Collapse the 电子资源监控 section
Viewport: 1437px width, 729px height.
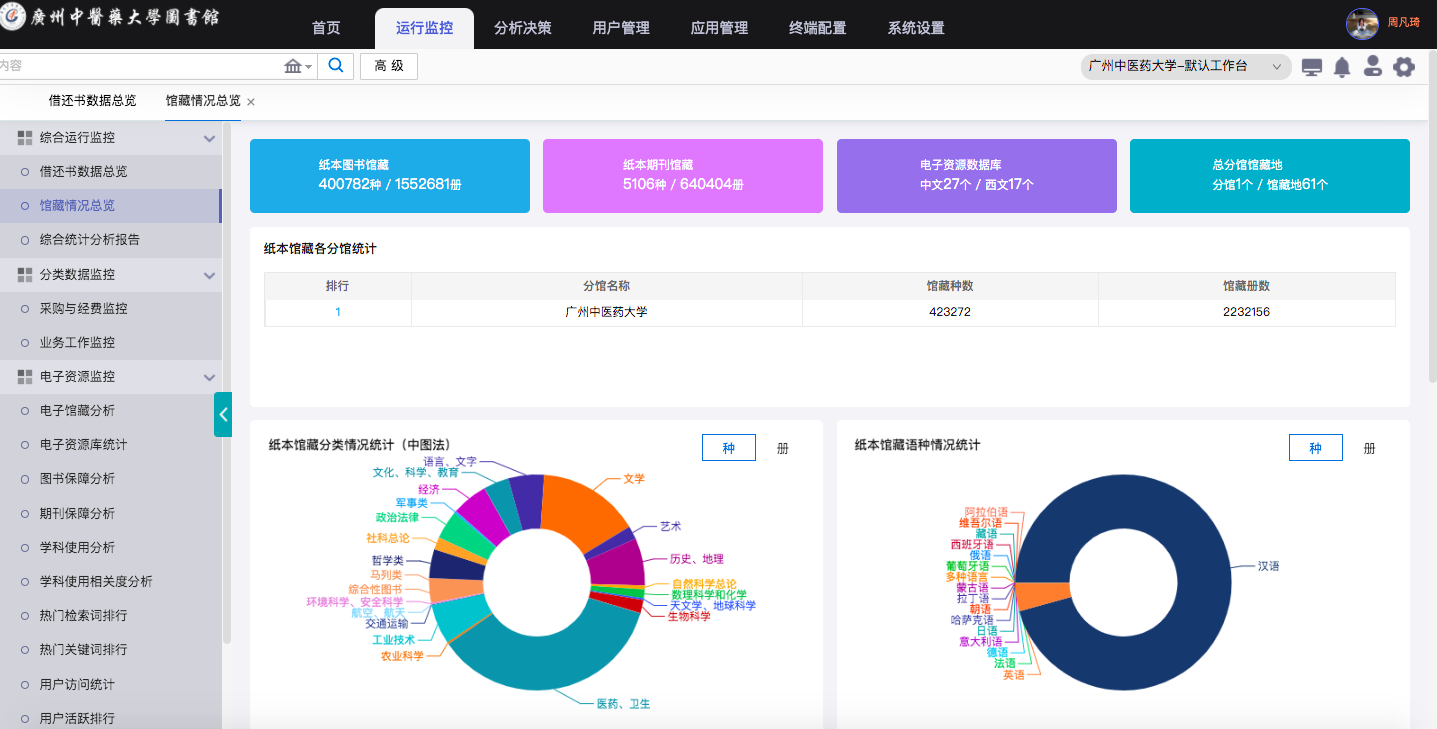(x=209, y=377)
